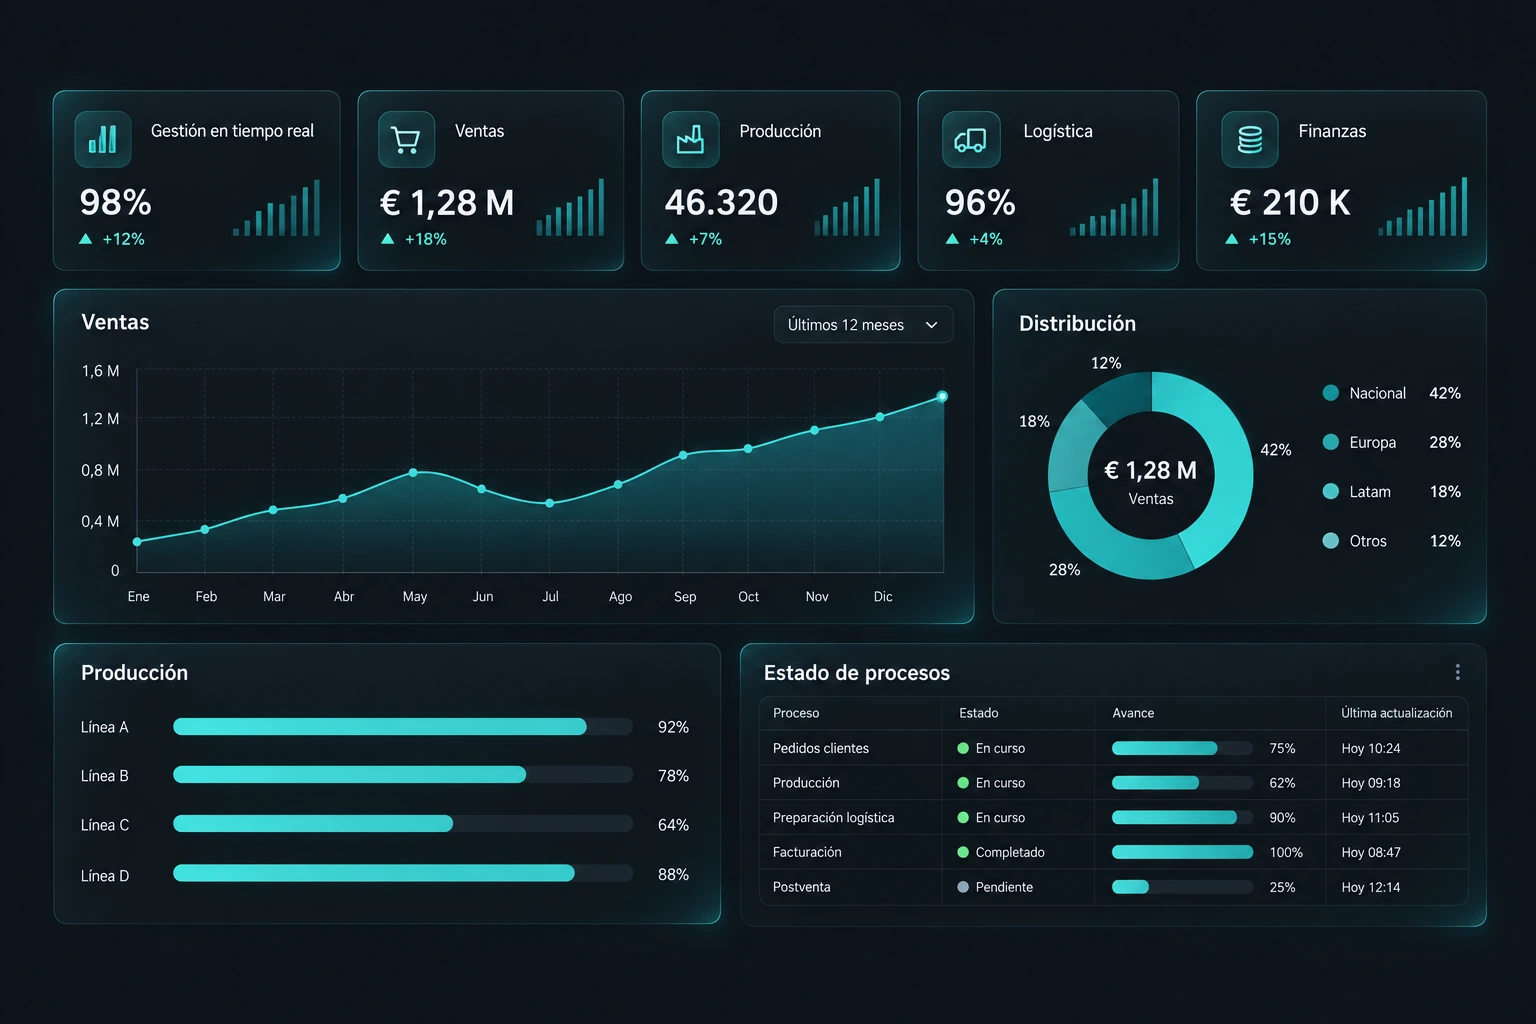Image resolution: width=1536 pixels, height=1024 pixels.
Task: Click the Última actualización column header
Action: [x=1396, y=713]
